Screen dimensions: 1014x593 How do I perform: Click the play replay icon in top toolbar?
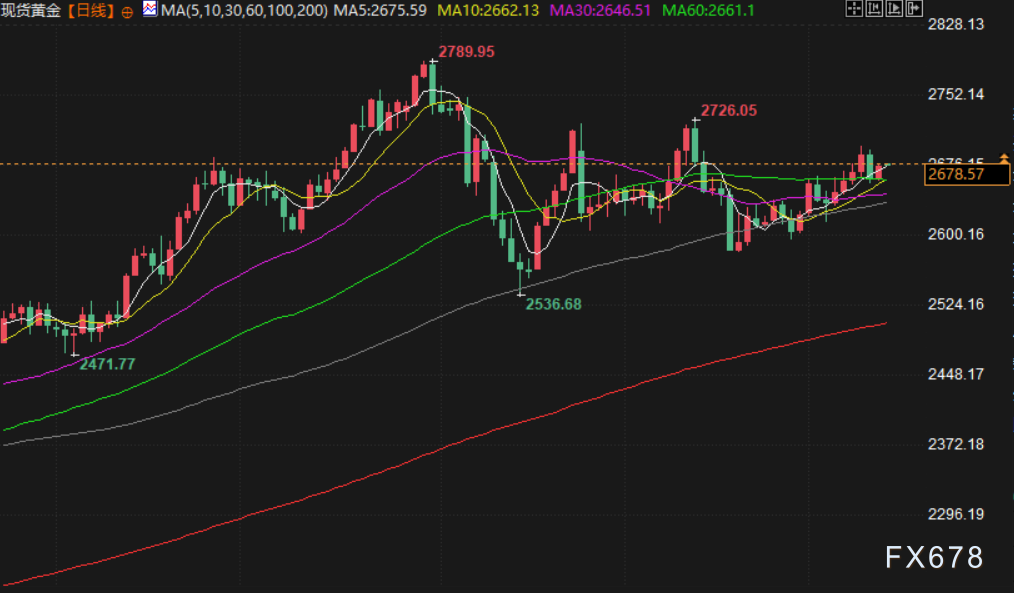coord(896,10)
